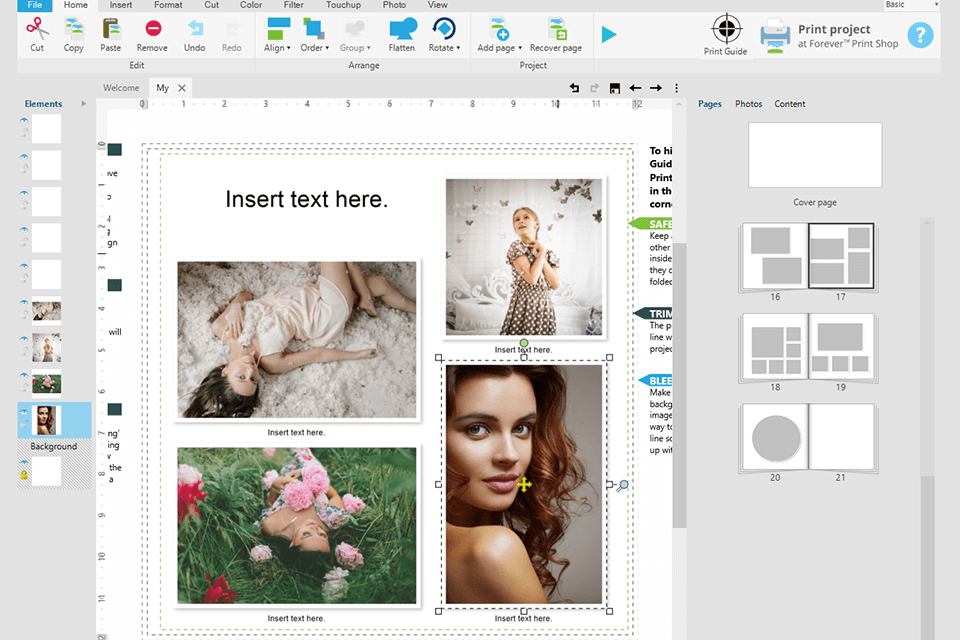Viewport: 960px width, 640px height.
Task: Click the Recover page icon
Action: click(x=557, y=28)
